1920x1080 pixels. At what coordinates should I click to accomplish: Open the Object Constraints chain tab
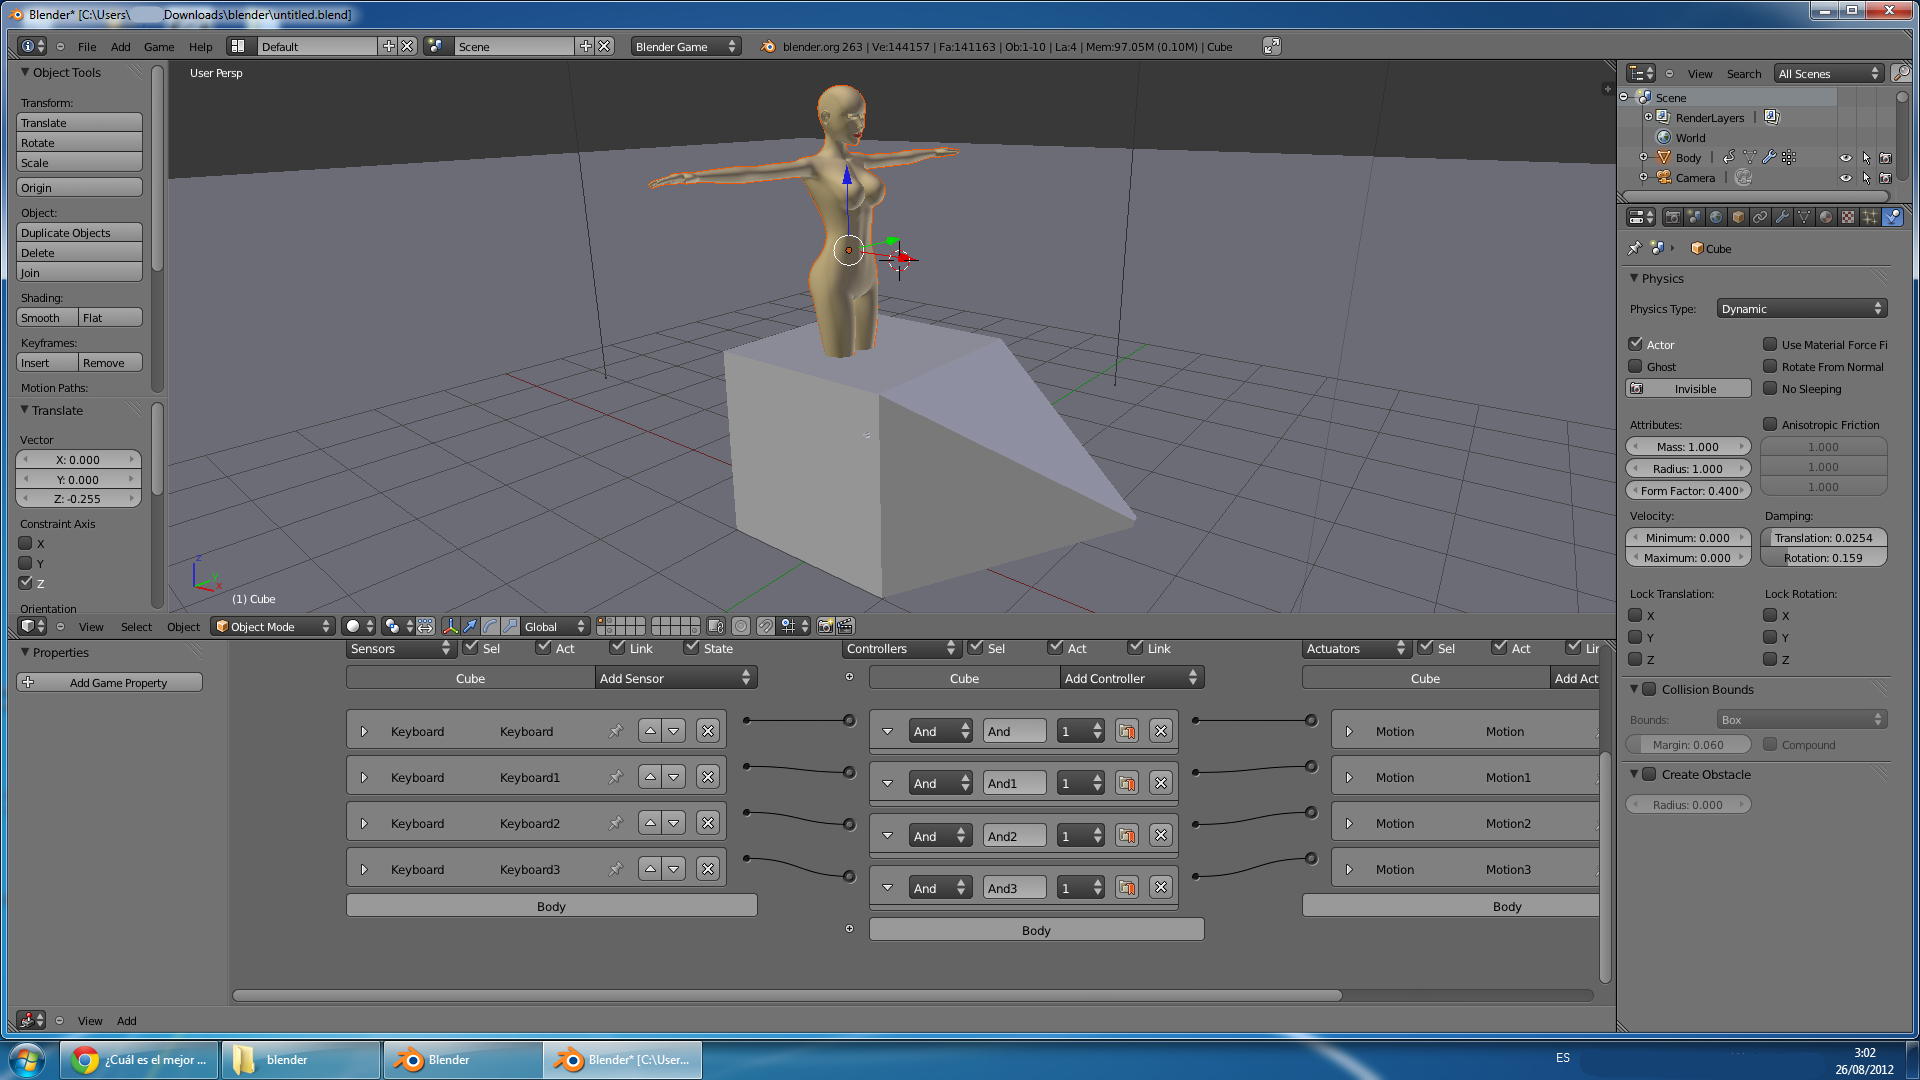point(1760,217)
